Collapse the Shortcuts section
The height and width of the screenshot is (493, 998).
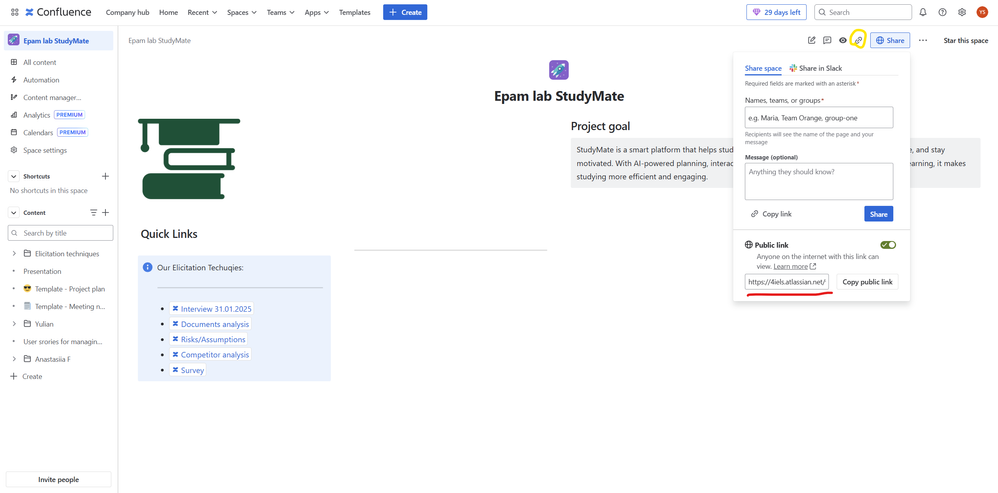click(x=14, y=176)
